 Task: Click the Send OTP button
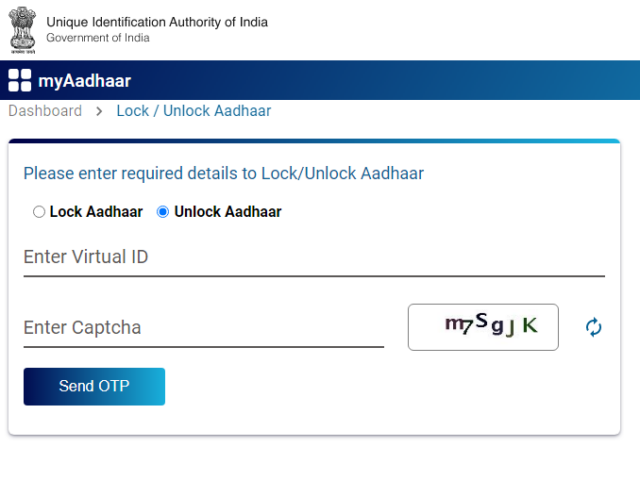tap(94, 387)
